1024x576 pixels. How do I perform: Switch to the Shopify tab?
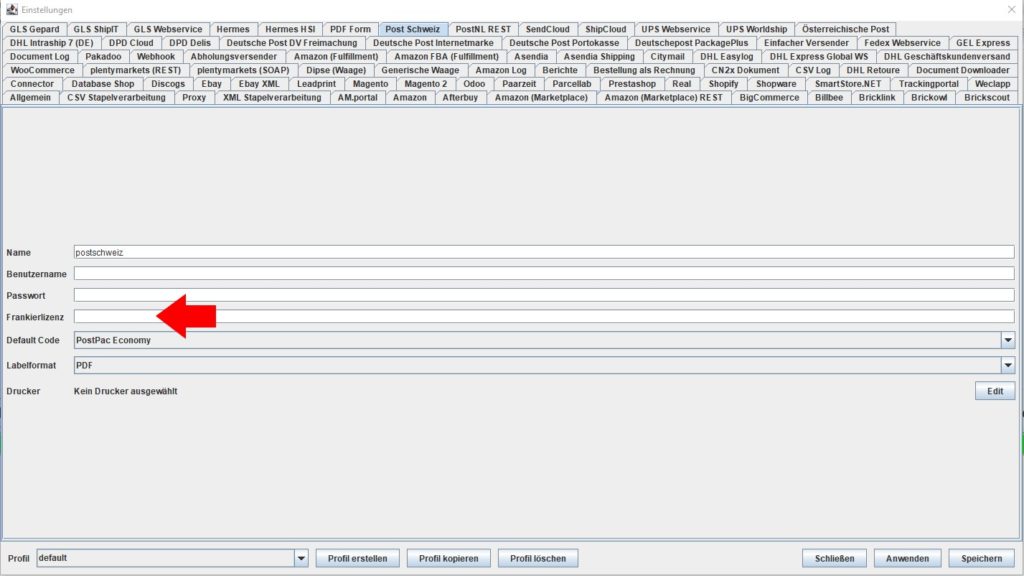[723, 84]
